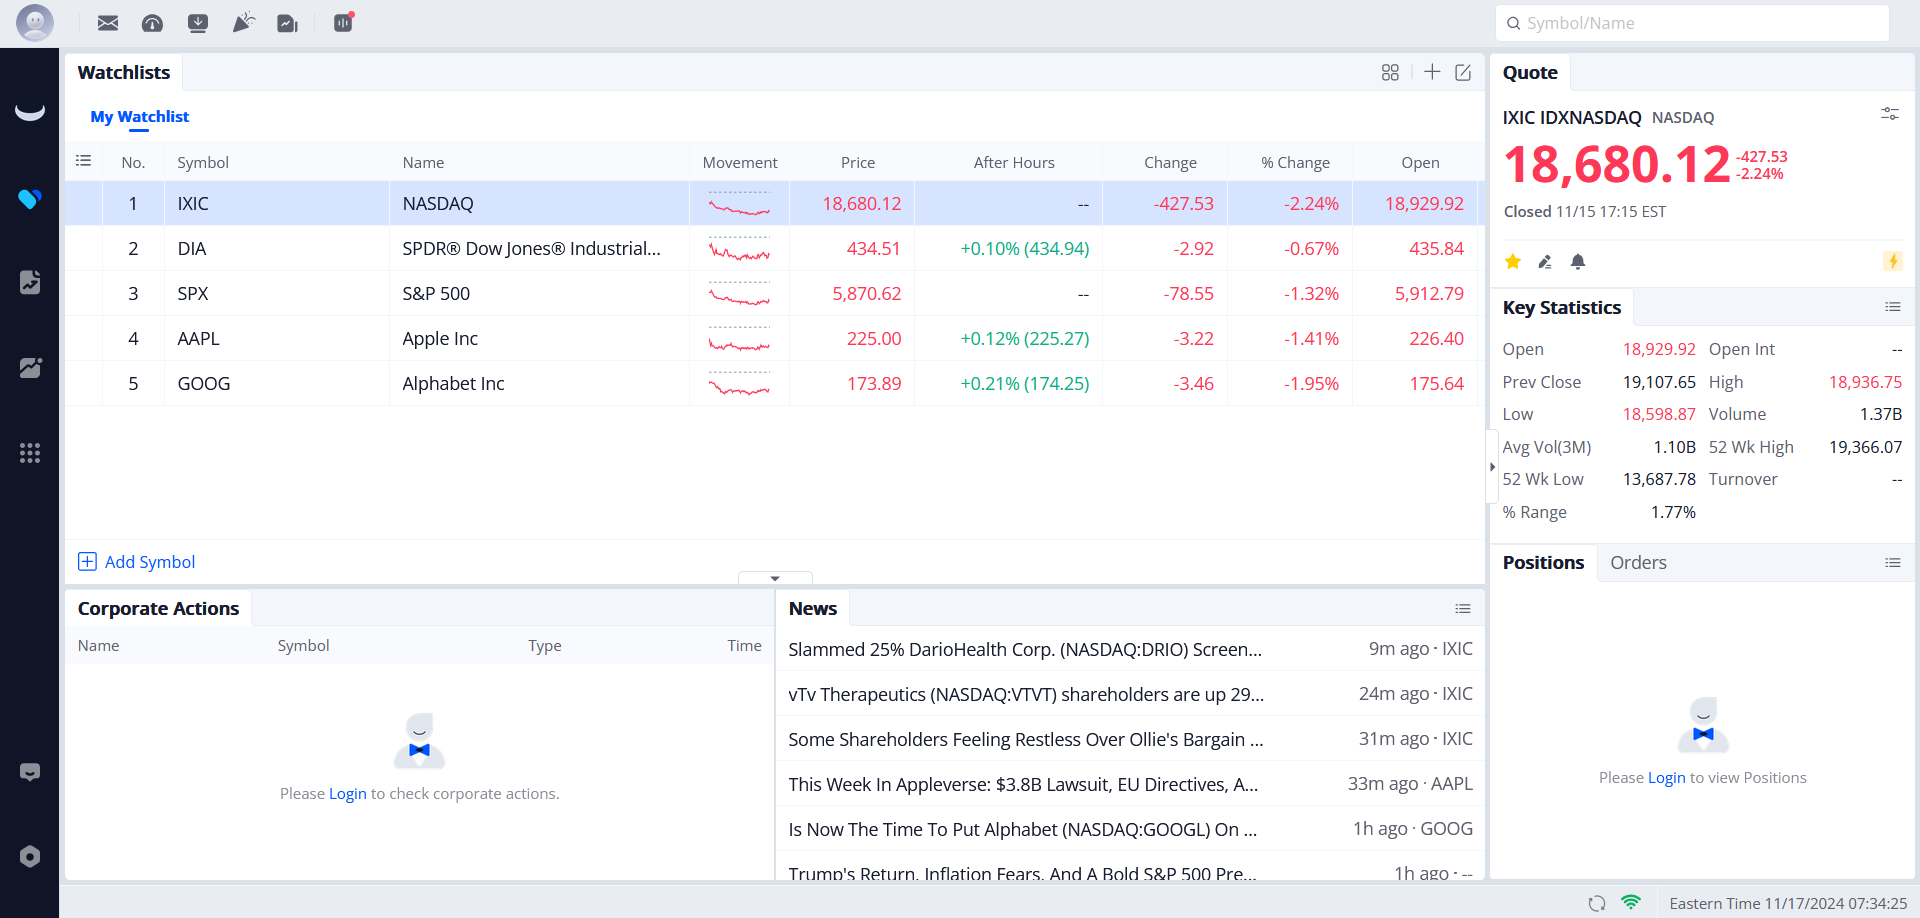
Task: Click the edit watchlist pencil icon
Action: (1463, 72)
